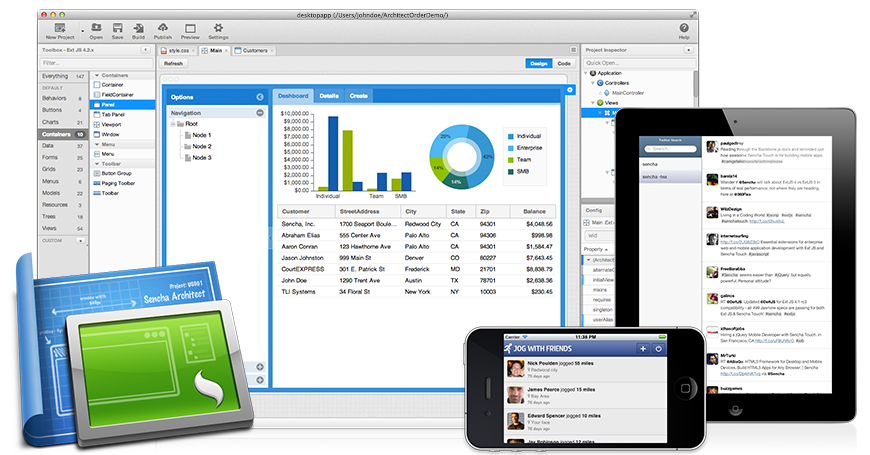Click the New Project dropdown arrow
This screenshot has width=870, height=455.
83,32
